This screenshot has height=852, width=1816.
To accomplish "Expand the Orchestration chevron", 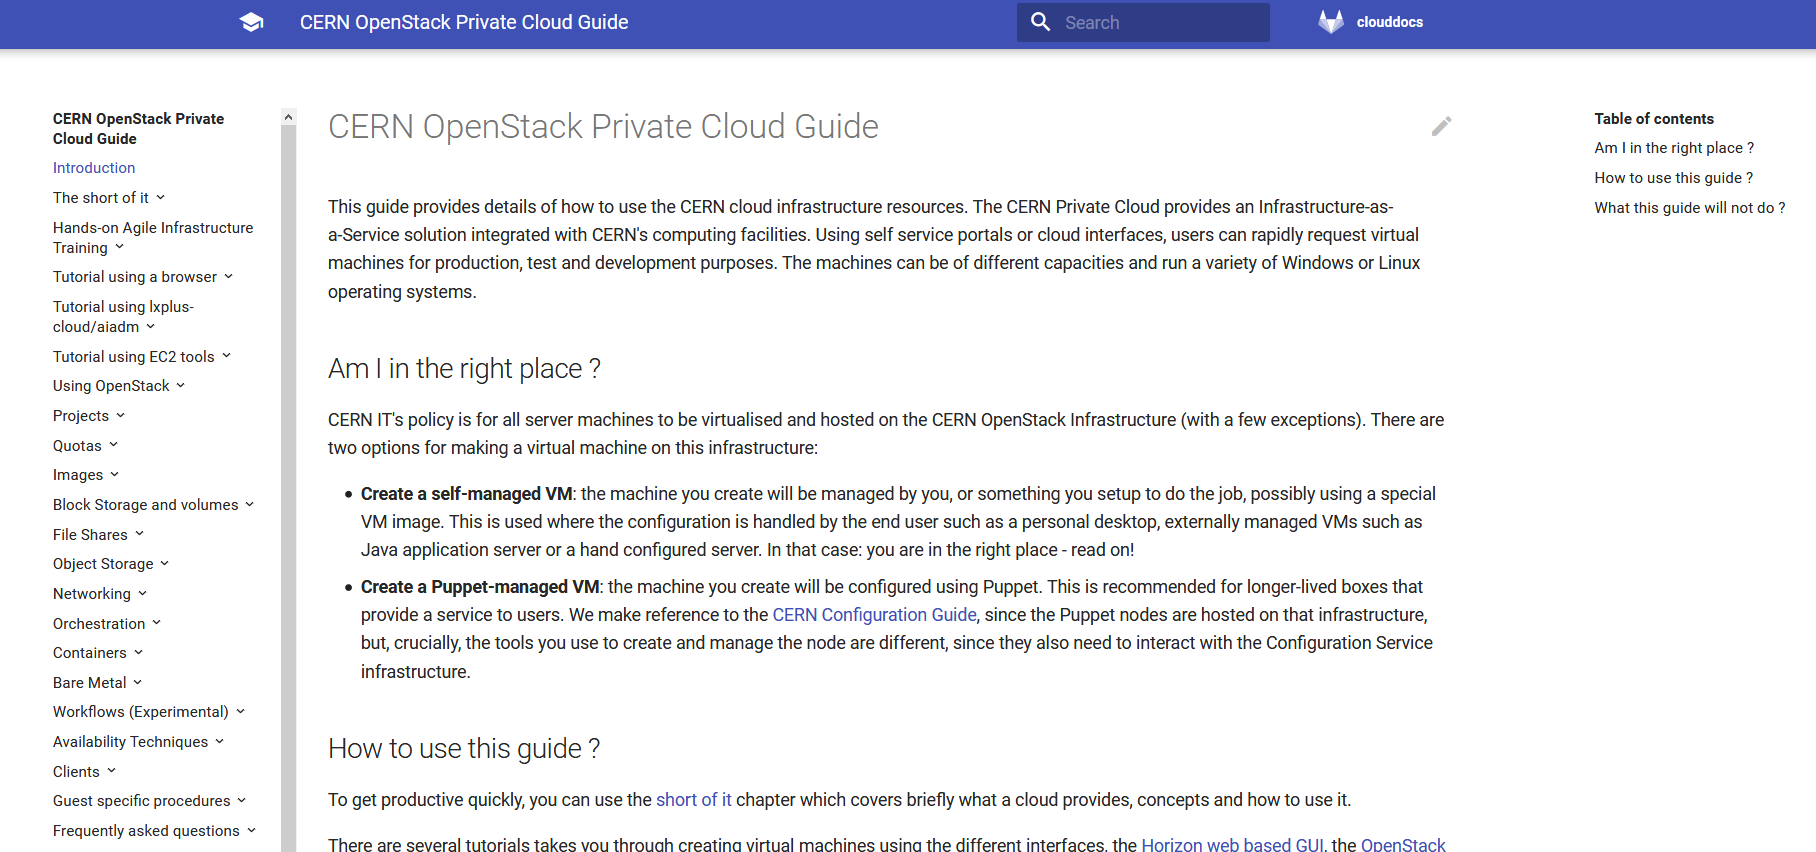I will point(157,623).
